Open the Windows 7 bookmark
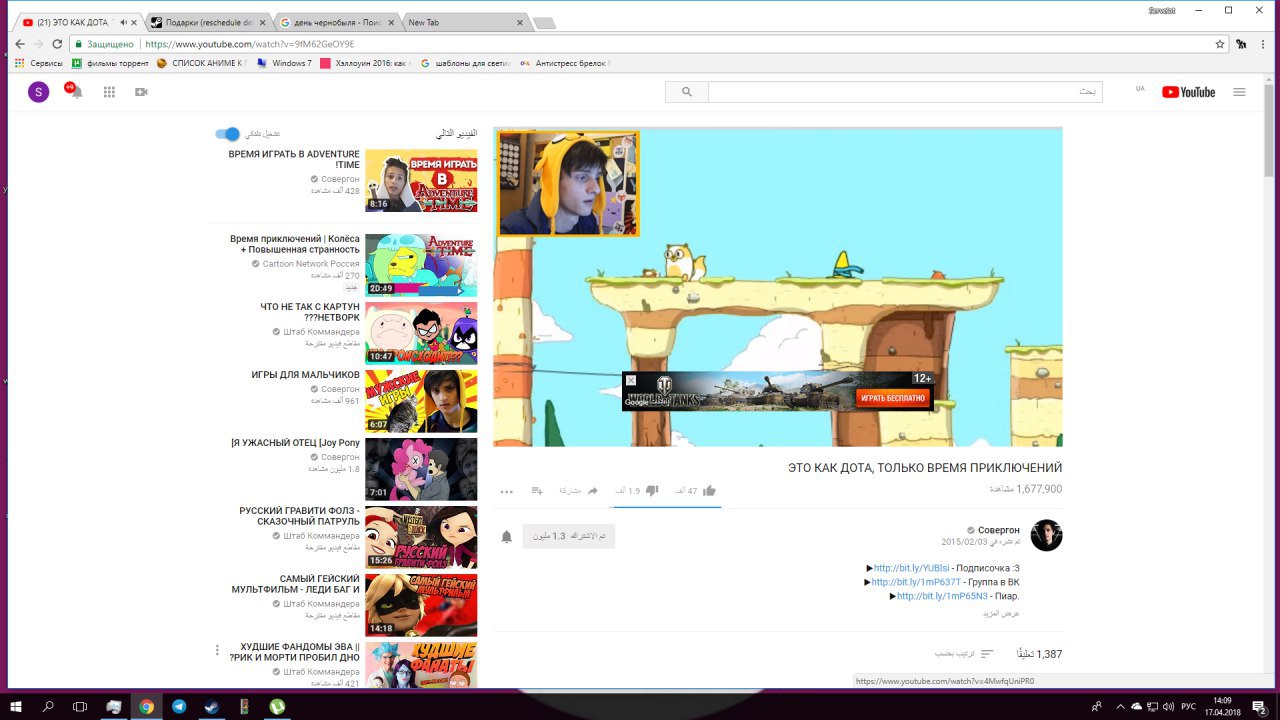This screenshot has width=1280, height=720. [x=284, y=63]
